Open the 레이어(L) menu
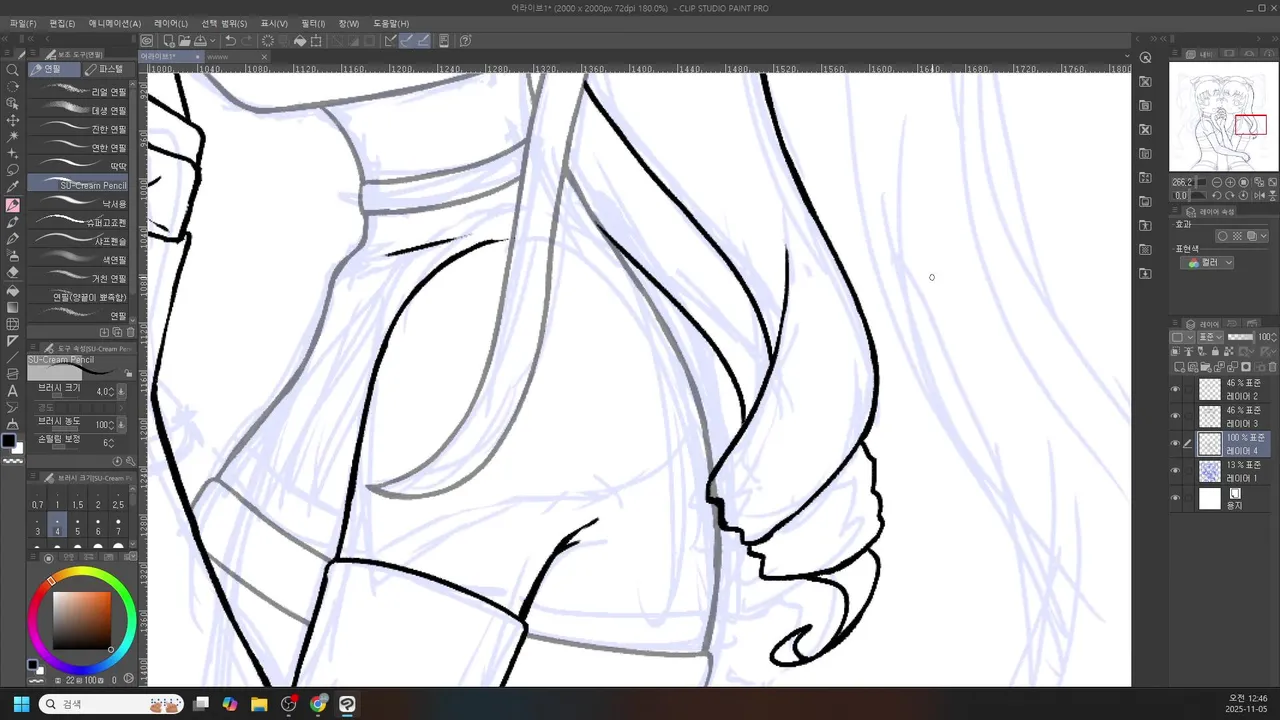The height and width of the screenshot is (720, 1280). [171, 23]
